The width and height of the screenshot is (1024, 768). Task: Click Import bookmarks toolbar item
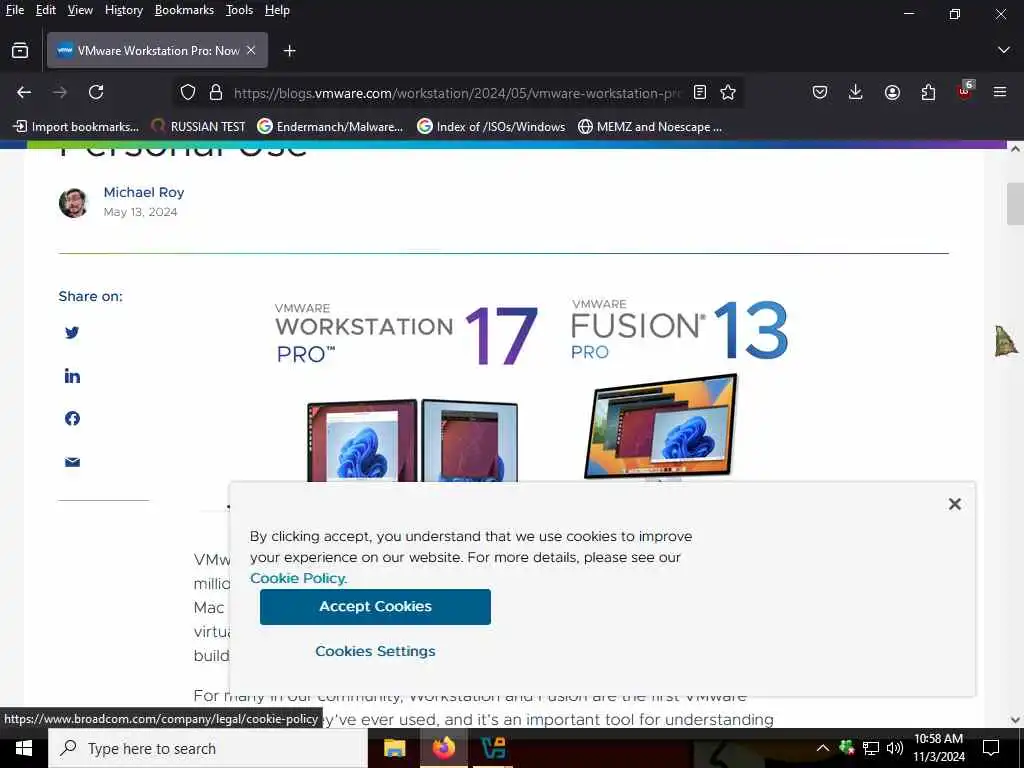[x=76, y=127]
